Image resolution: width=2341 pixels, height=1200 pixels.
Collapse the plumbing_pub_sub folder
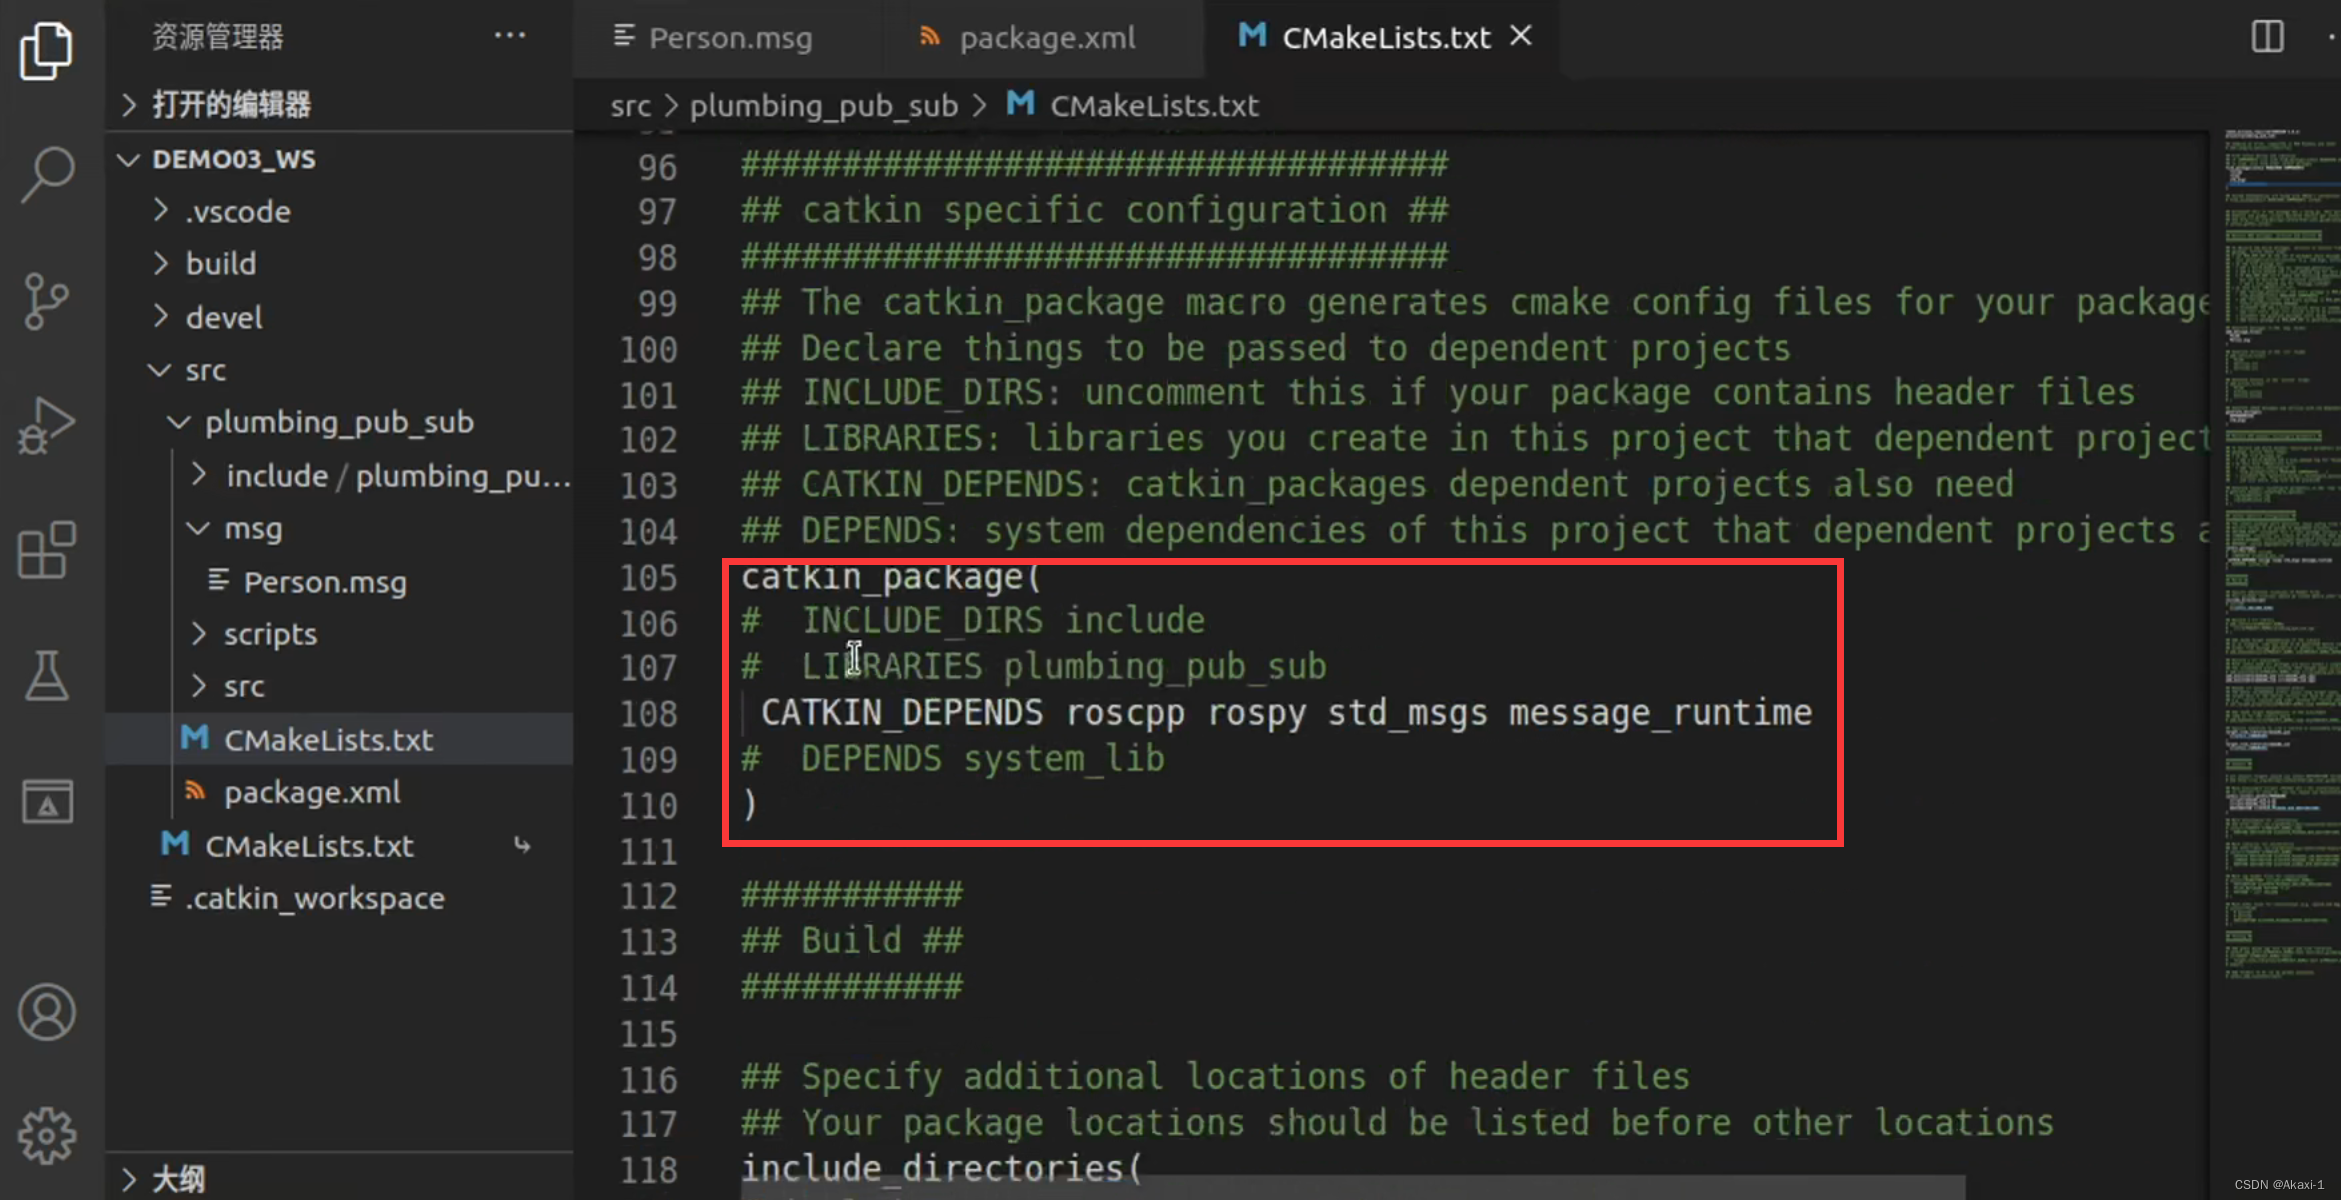pyautogui.click(x=338, y=422)
